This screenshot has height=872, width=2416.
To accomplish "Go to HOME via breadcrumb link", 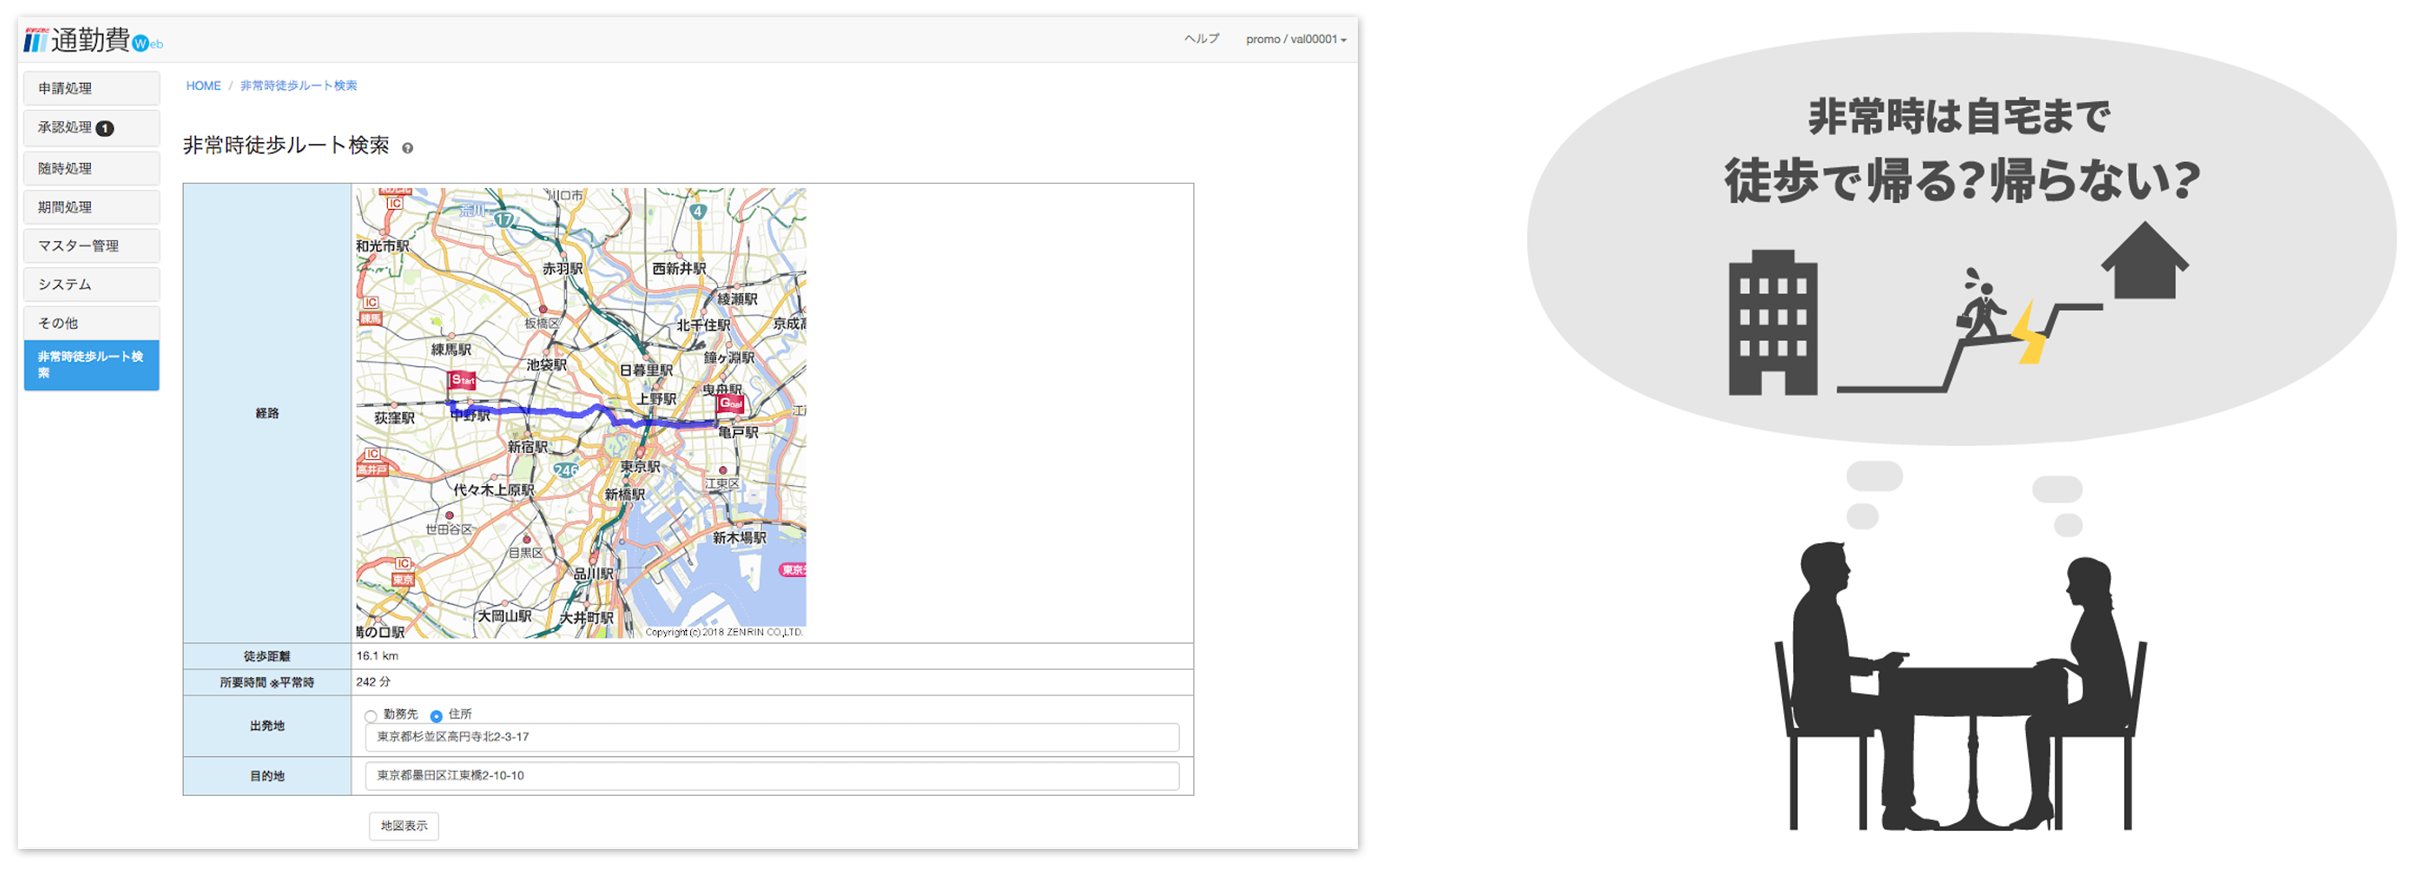I will (203, 86).
